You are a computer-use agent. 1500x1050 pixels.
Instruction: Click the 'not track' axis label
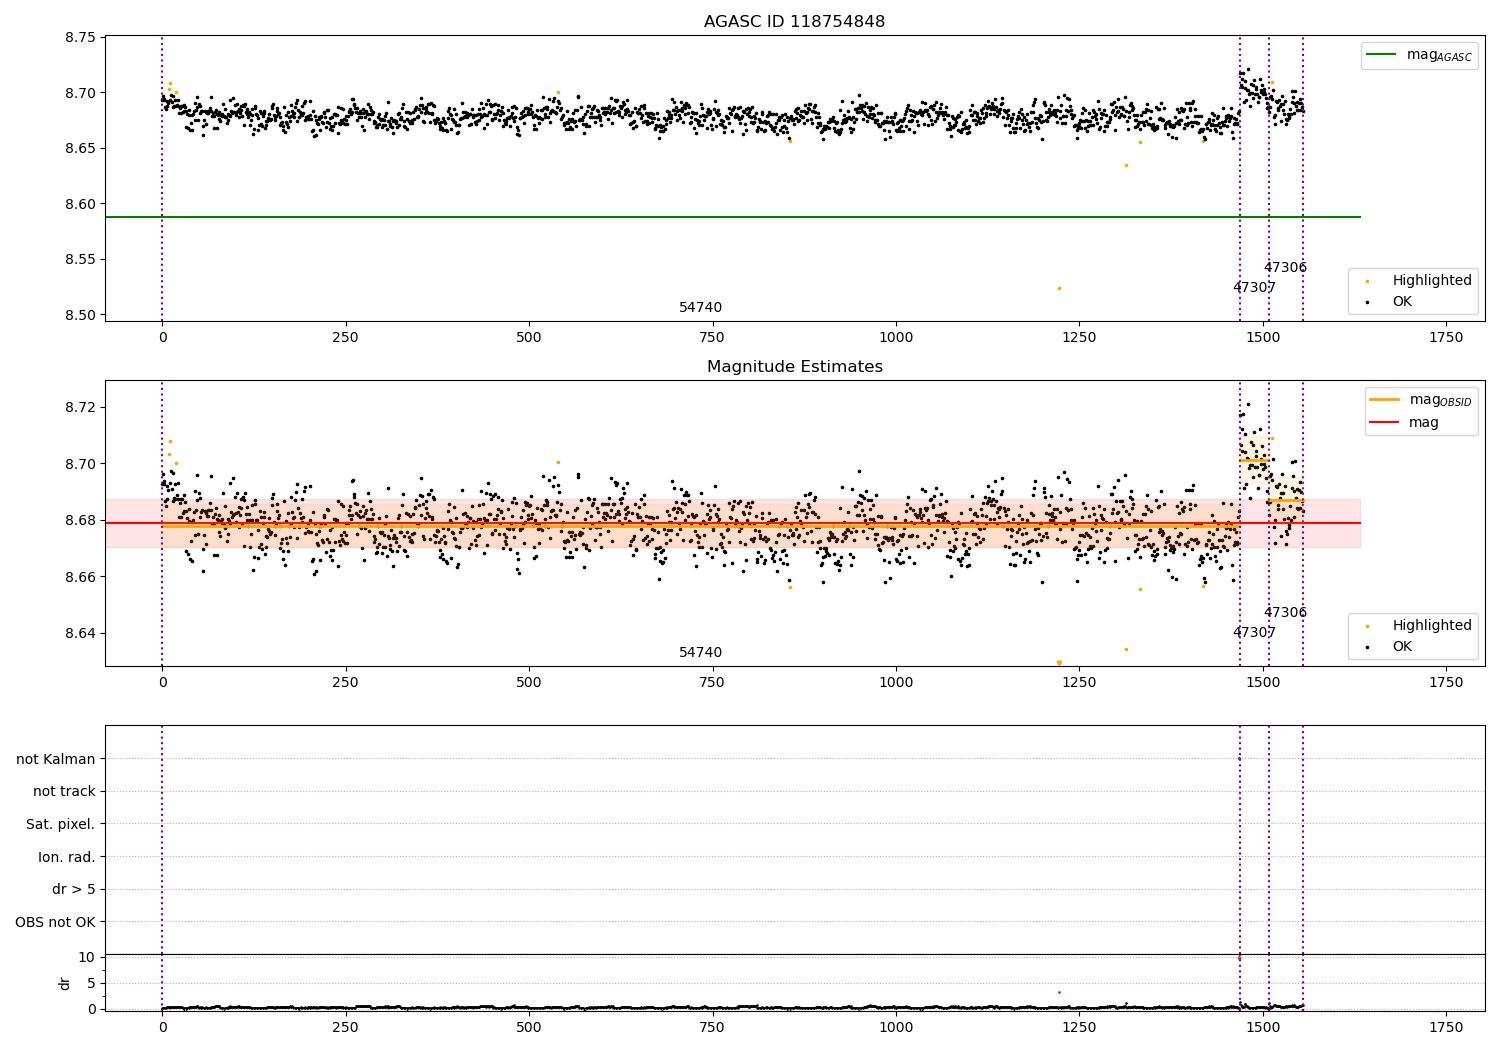[x=64, y=791]
